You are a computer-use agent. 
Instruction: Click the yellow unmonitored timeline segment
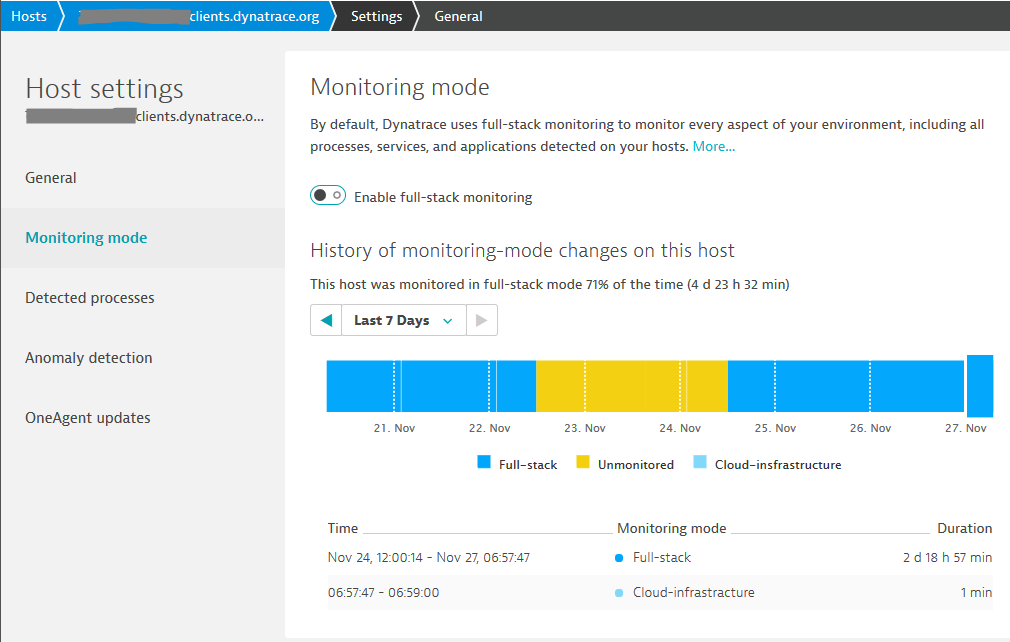point(631,386)
